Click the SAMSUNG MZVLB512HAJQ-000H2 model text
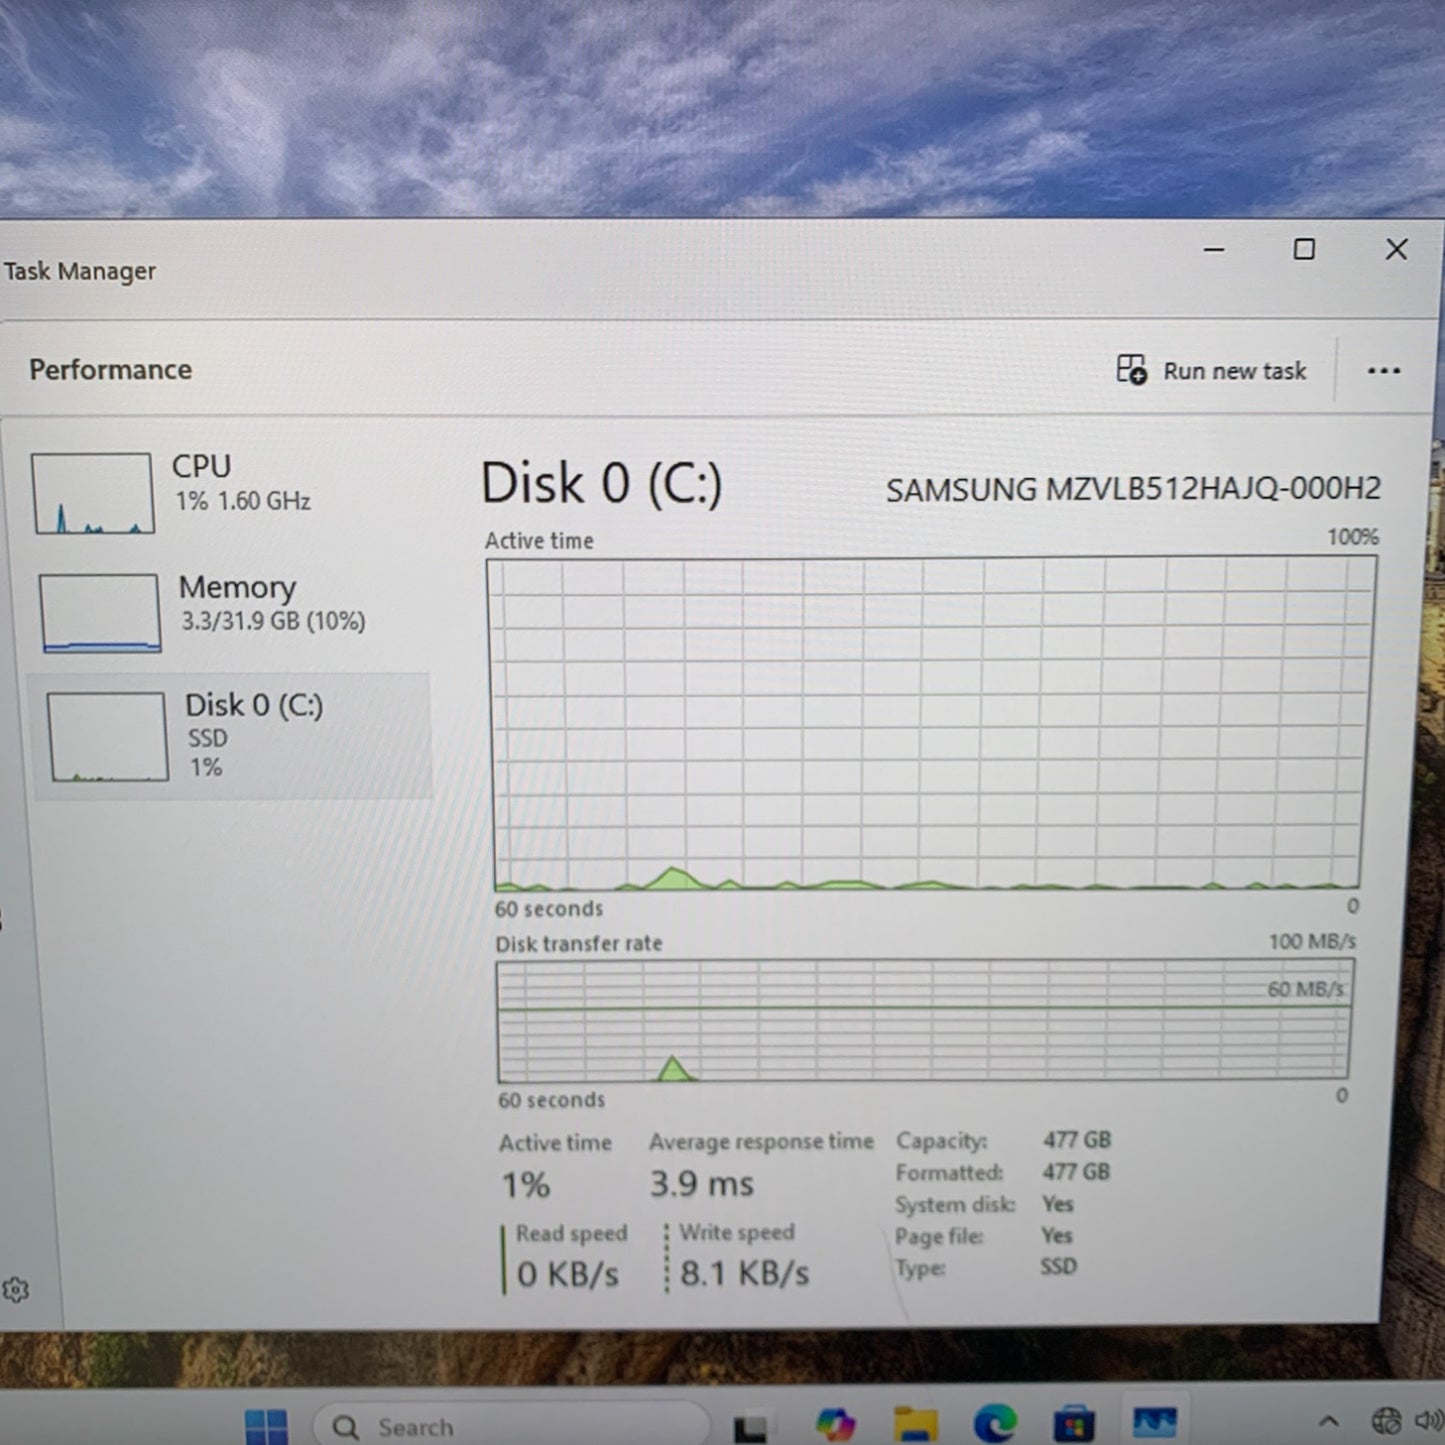 1133,490
